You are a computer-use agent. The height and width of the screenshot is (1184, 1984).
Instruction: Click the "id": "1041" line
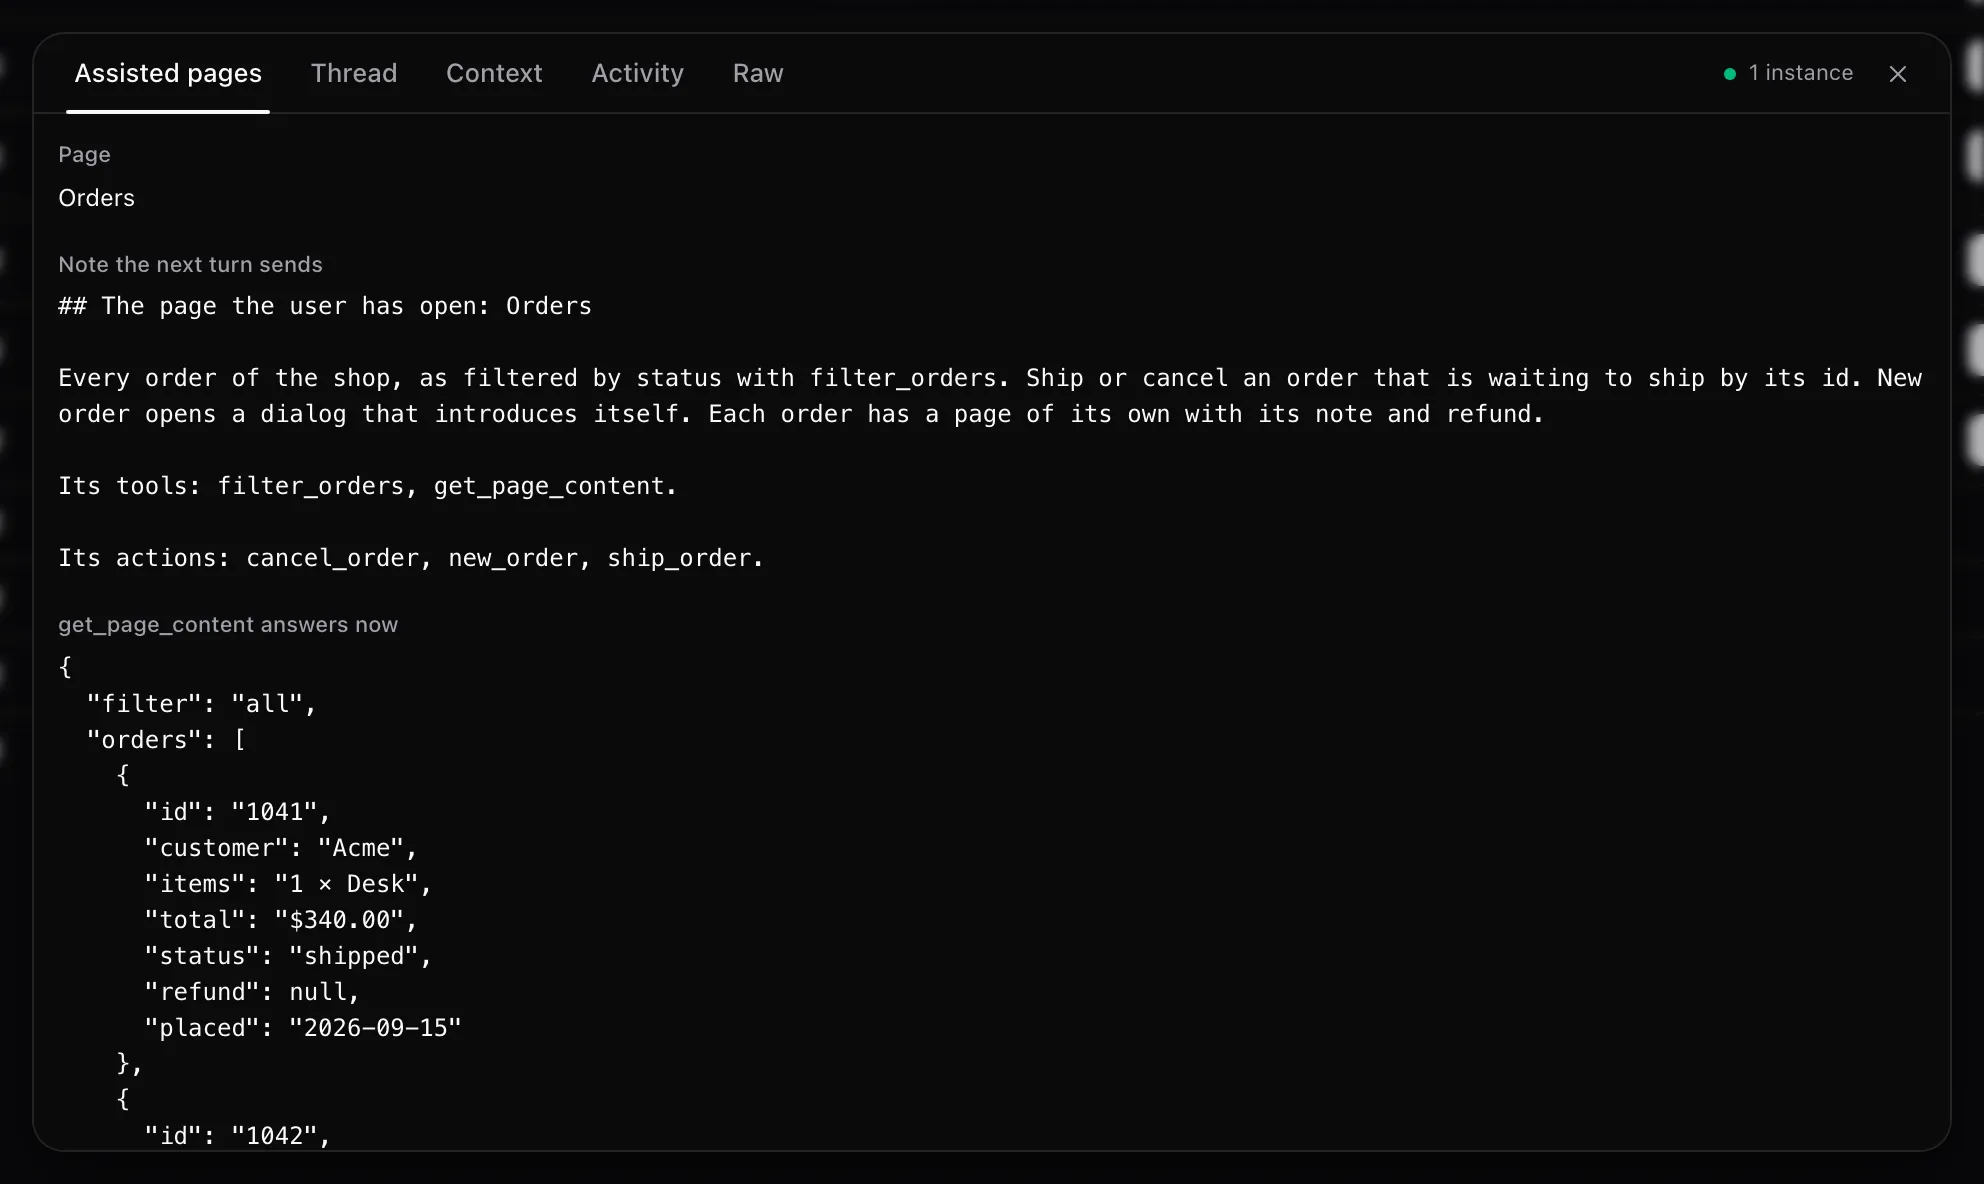(237, 812)
